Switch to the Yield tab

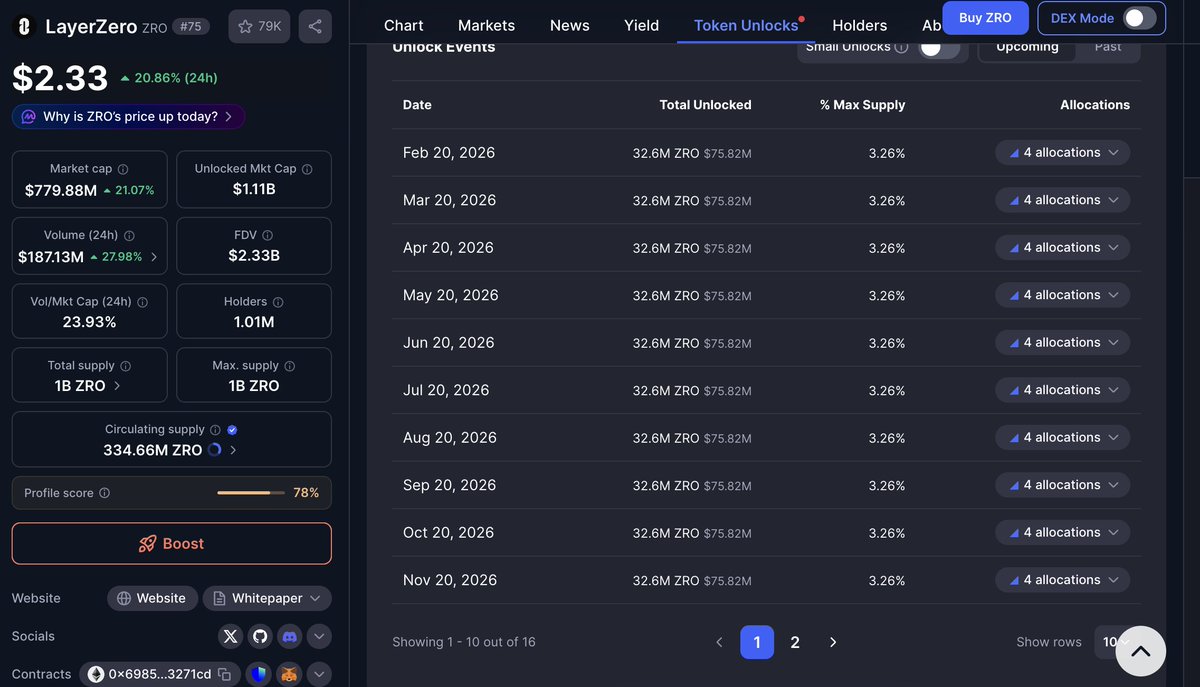click(641, 25)
